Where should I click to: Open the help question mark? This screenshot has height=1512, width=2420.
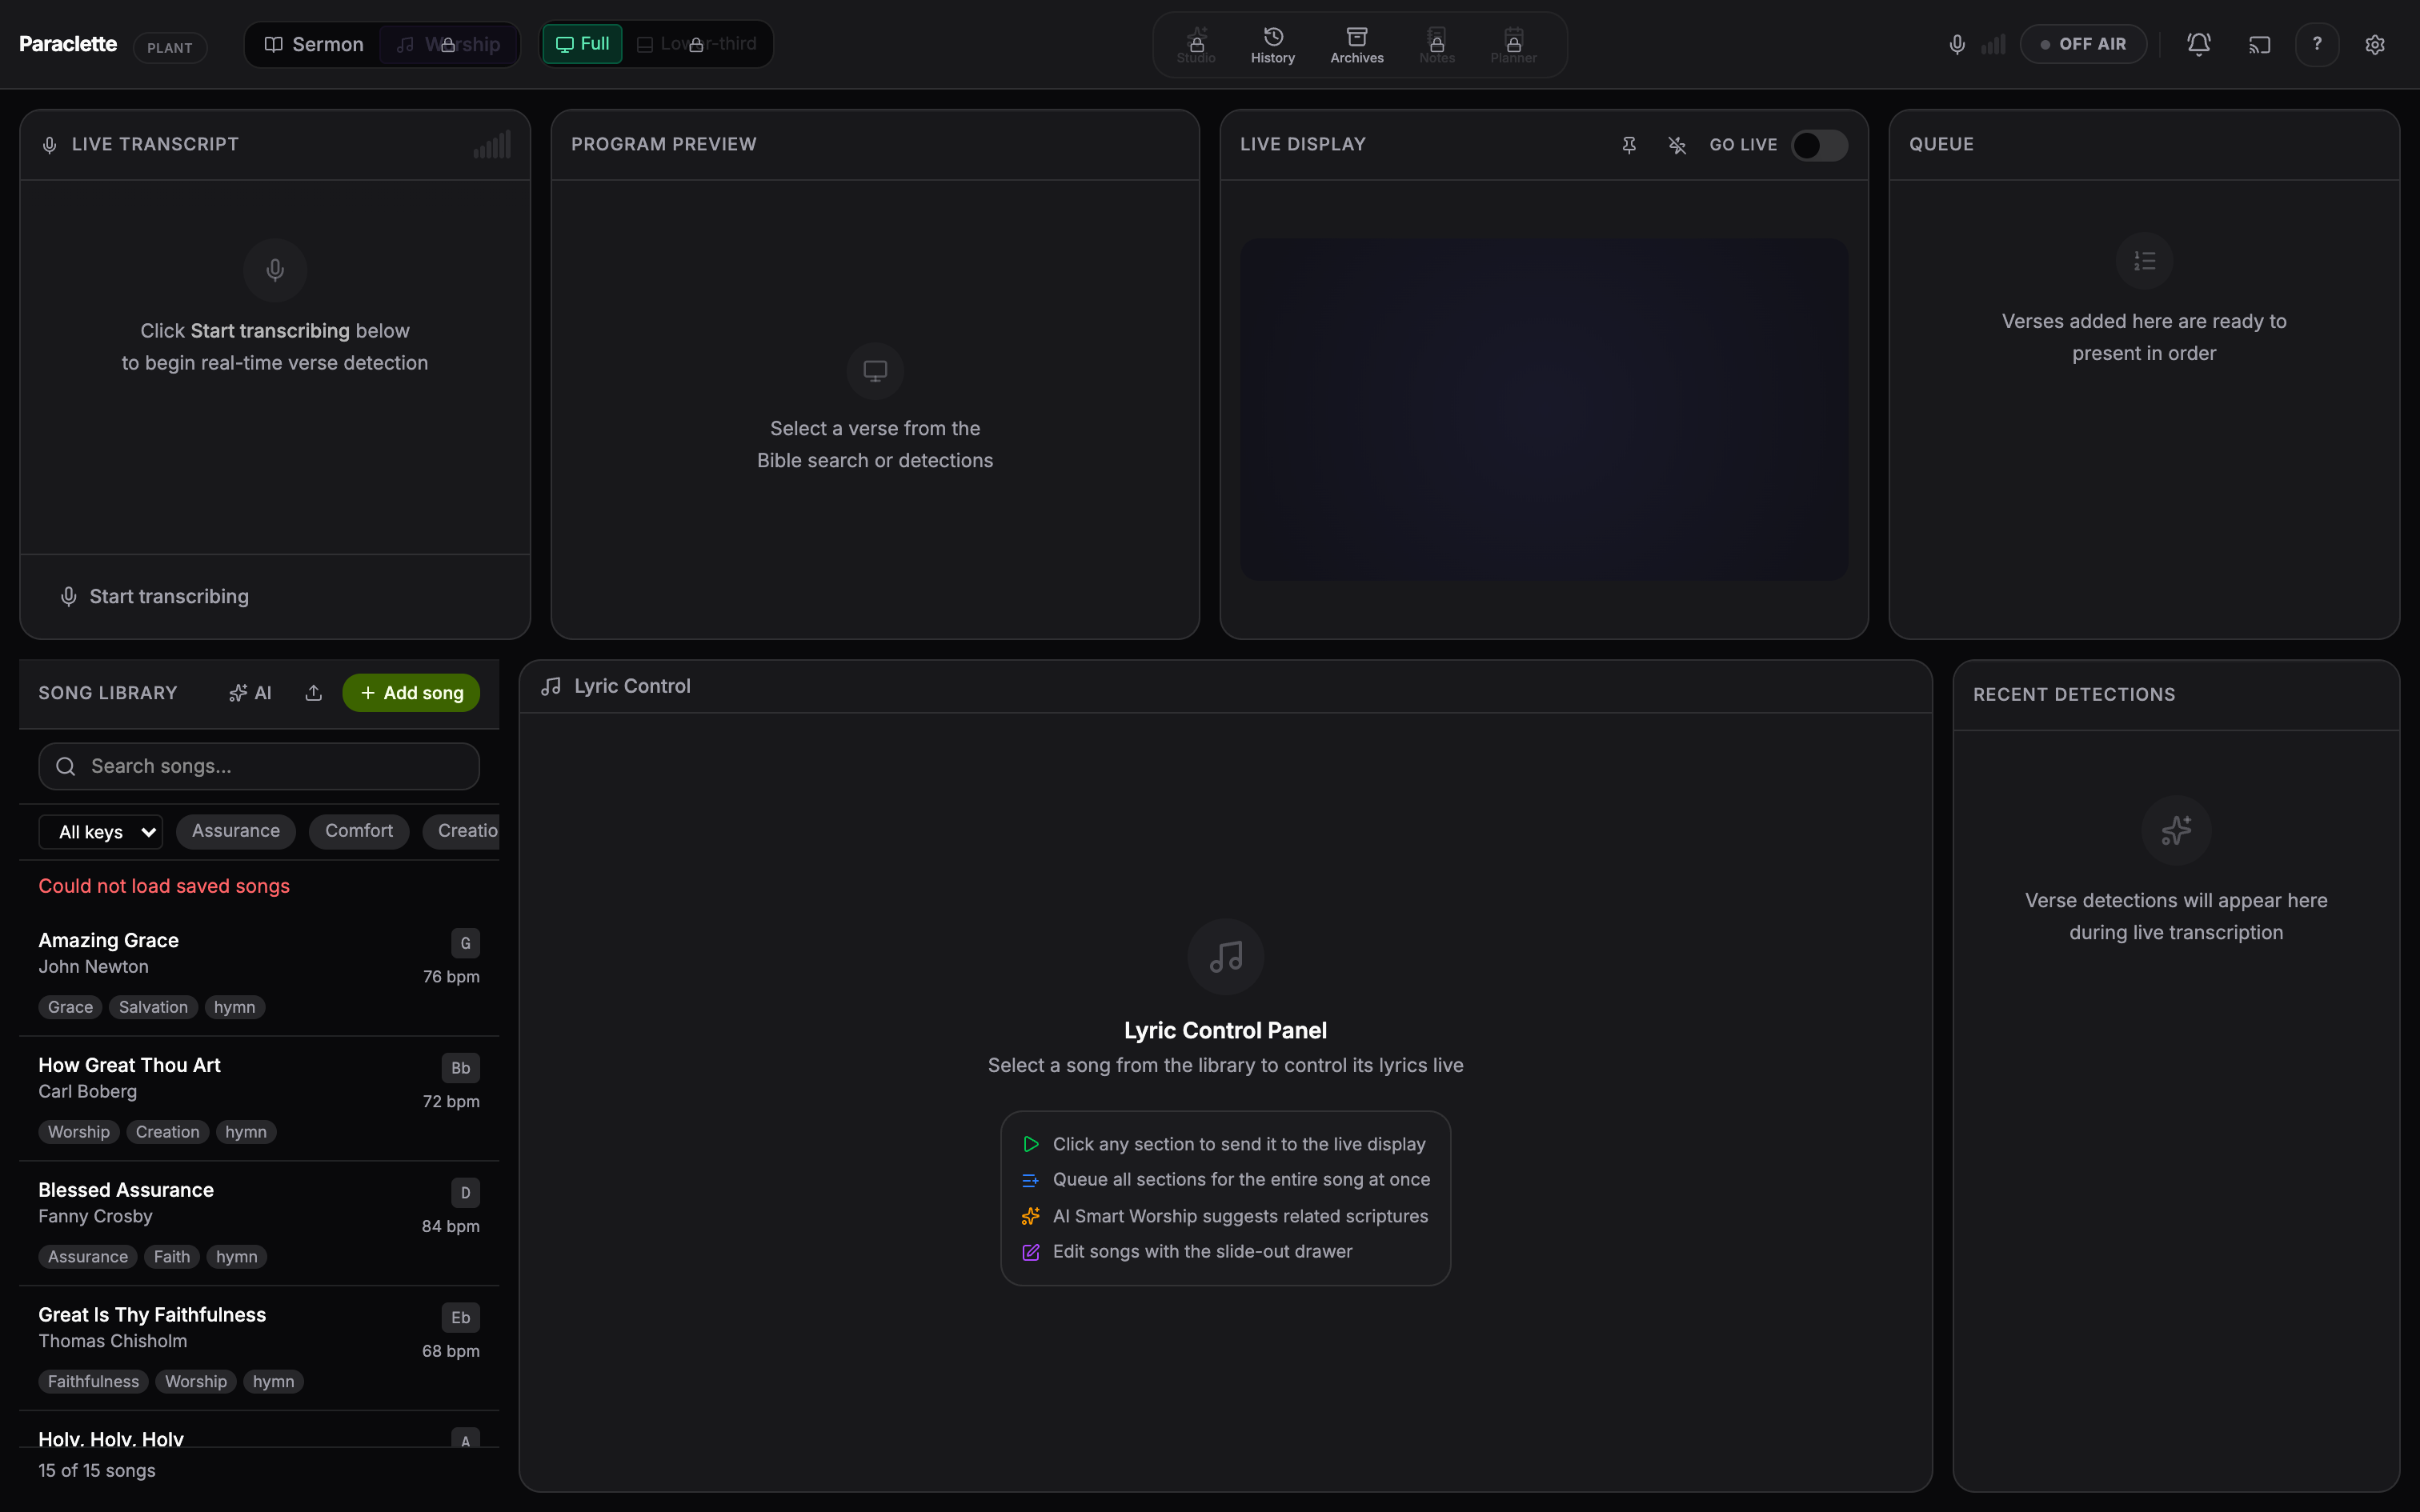pos(2317,44)
